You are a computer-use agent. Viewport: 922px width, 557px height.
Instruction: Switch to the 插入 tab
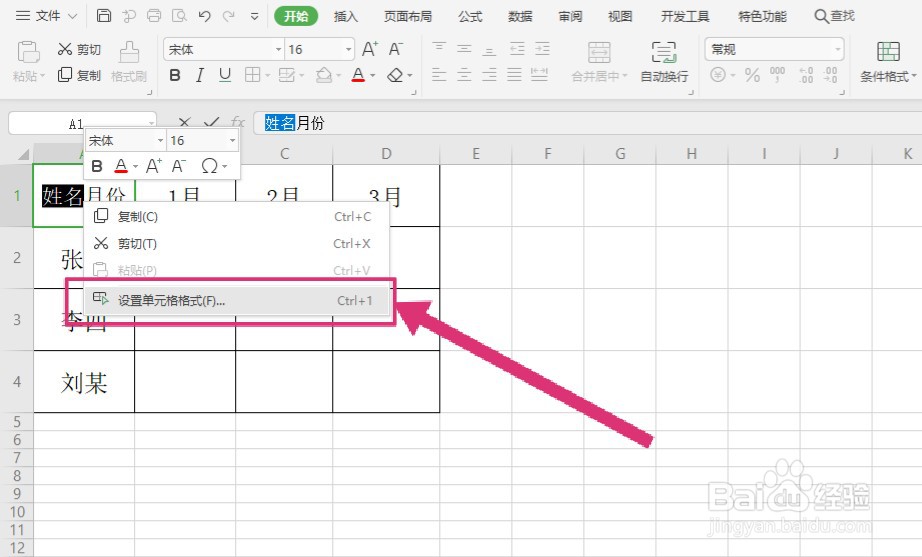point(346,16)
